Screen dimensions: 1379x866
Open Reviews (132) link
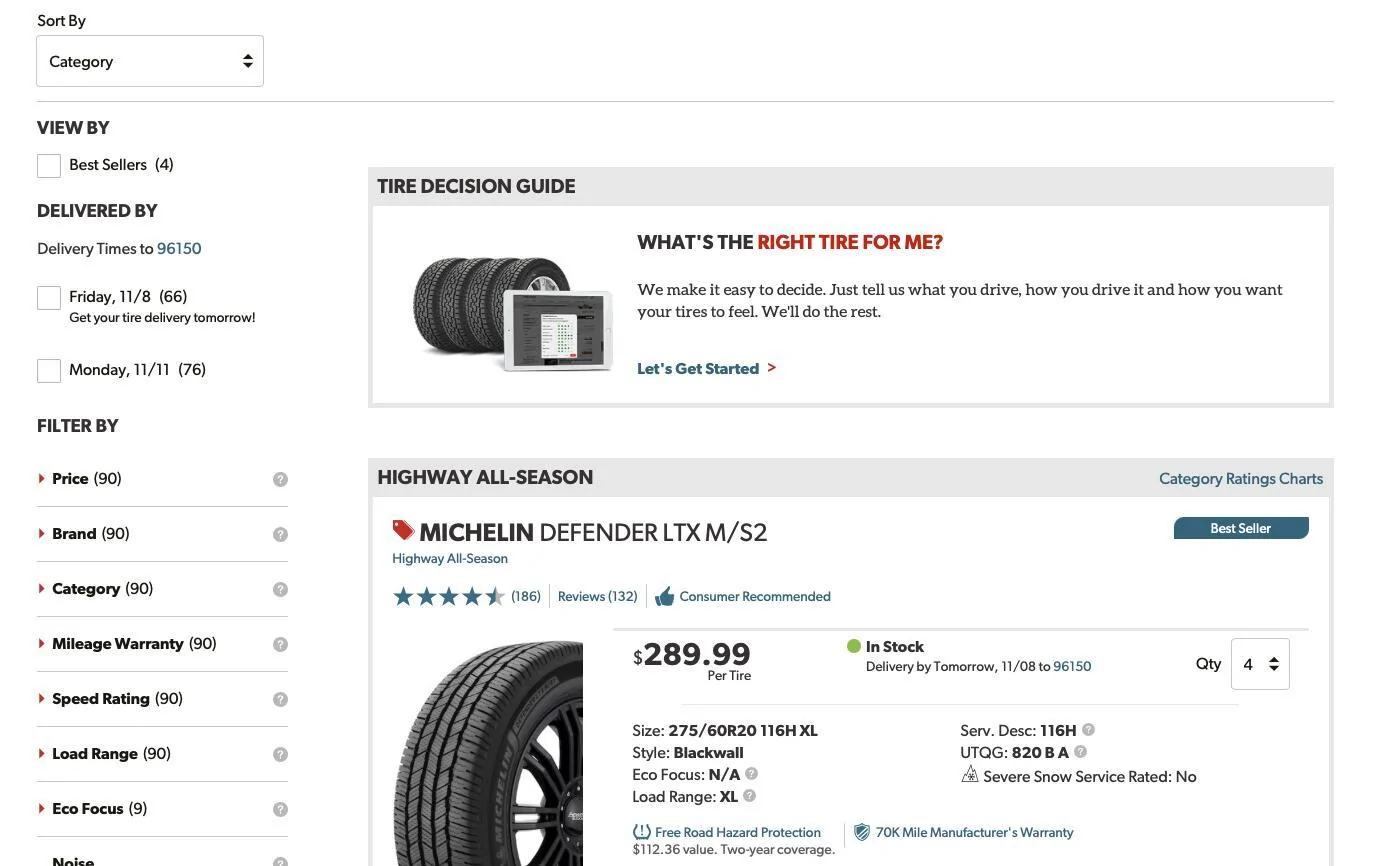pyautogui.click(x=597, y=597)
